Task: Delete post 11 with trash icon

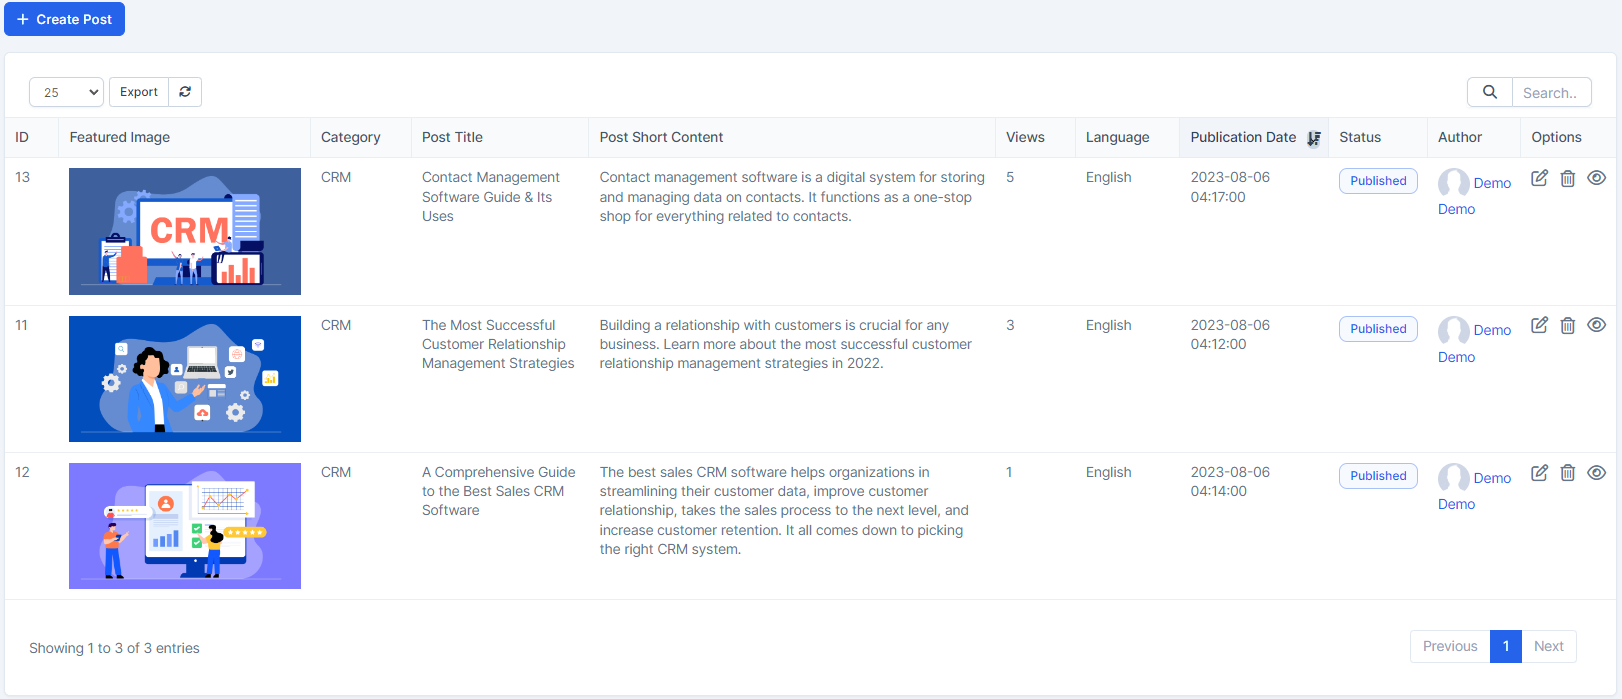Action: click(x=1567, y=325)
